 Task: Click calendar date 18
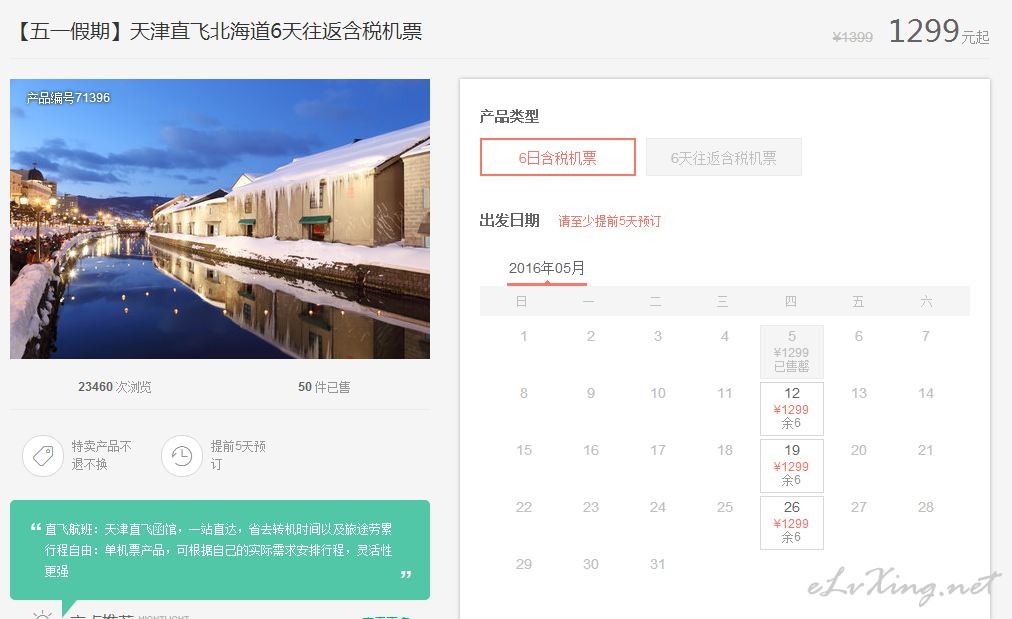[725, 450]
